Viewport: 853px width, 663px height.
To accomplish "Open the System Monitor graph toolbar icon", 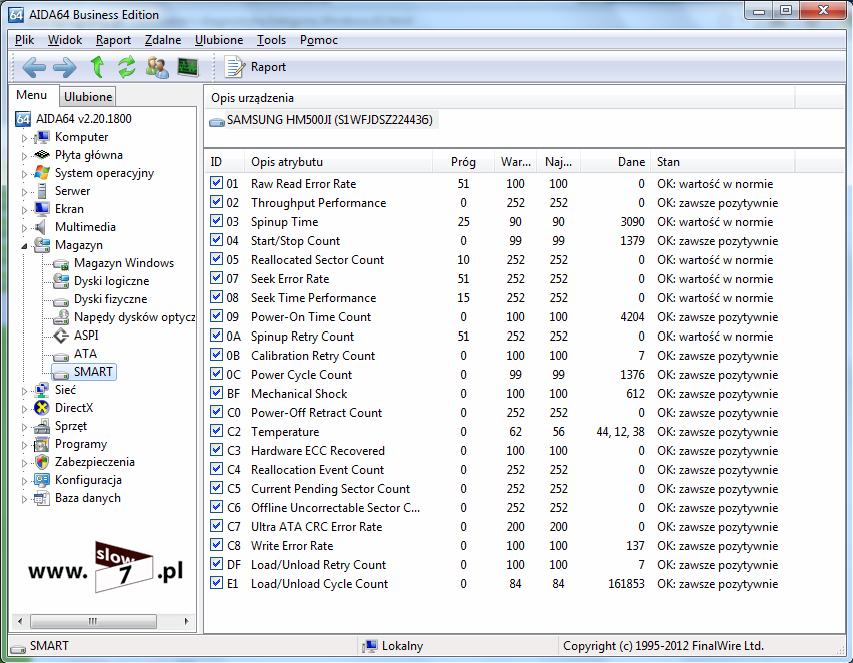I will tap(188, 67).
